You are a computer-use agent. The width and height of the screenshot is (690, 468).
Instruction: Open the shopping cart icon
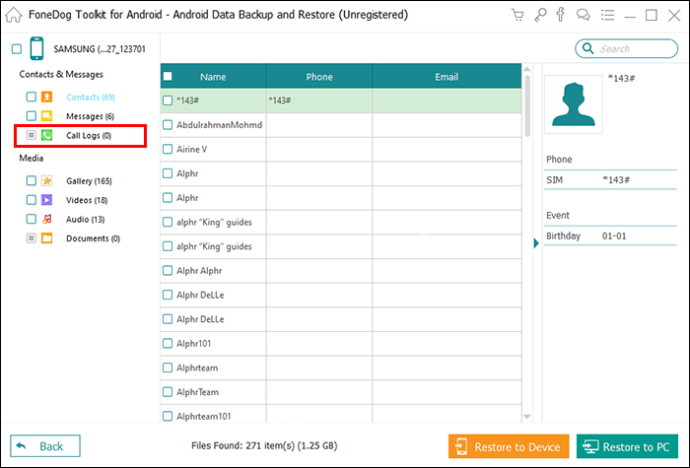point(518,15)
